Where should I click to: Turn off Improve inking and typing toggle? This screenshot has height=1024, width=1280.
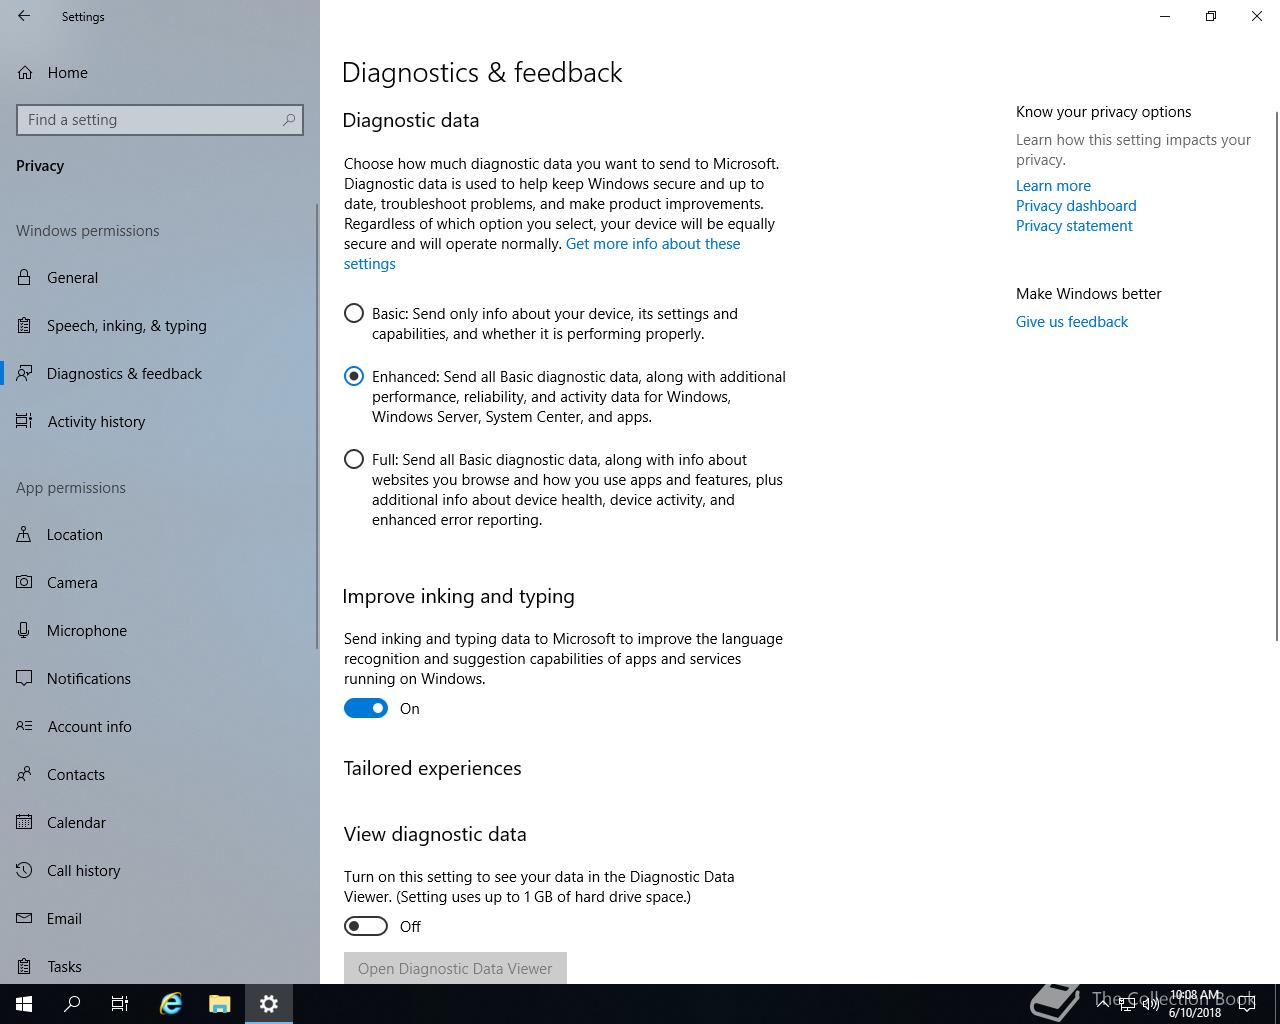pyautogui.click(x=366, y=708)
